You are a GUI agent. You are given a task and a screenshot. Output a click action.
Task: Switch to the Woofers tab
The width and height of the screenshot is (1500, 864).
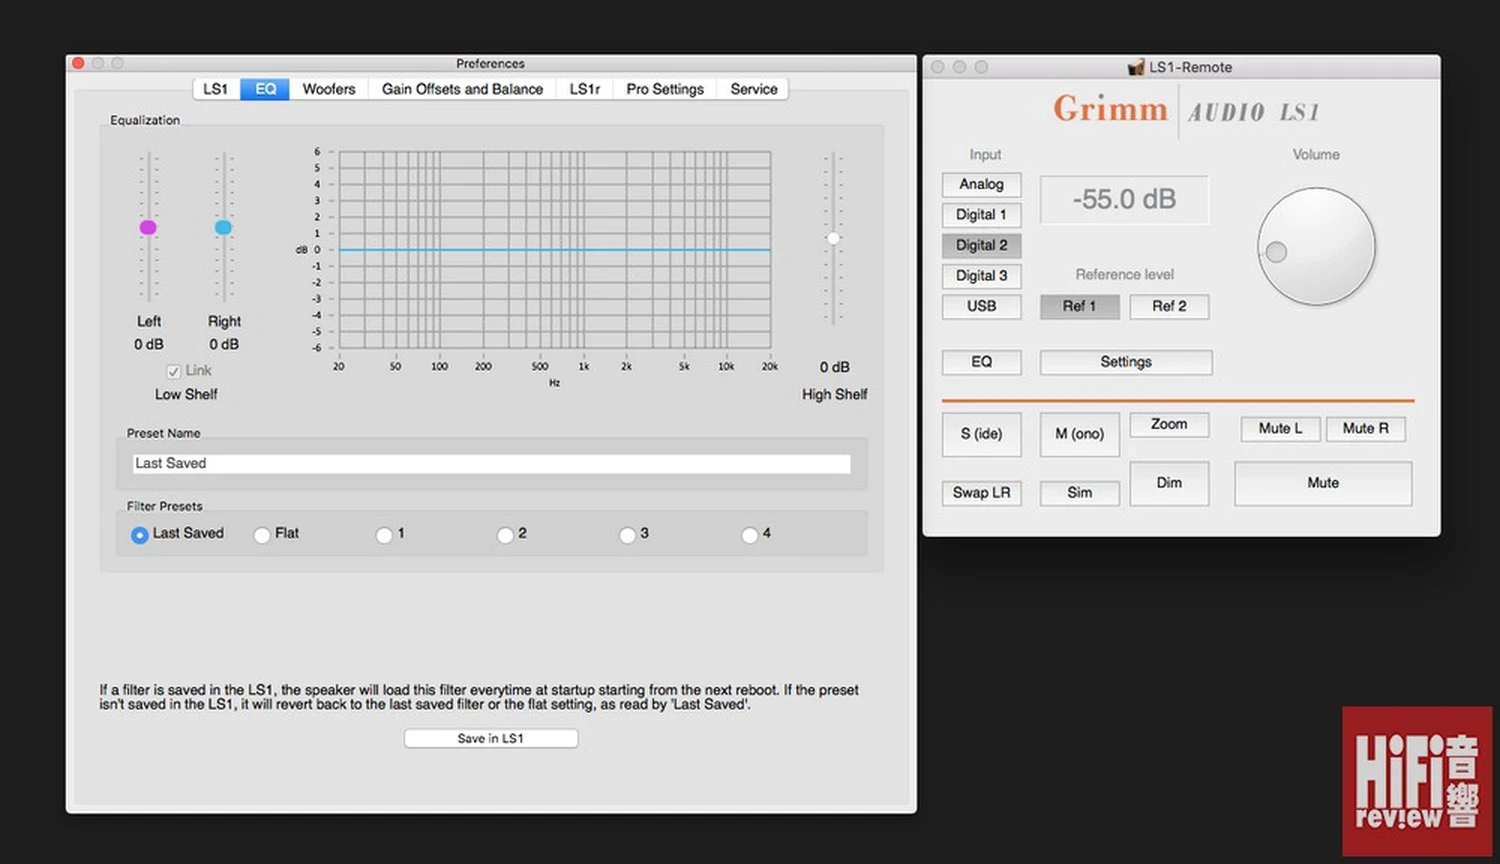[328, 89]
